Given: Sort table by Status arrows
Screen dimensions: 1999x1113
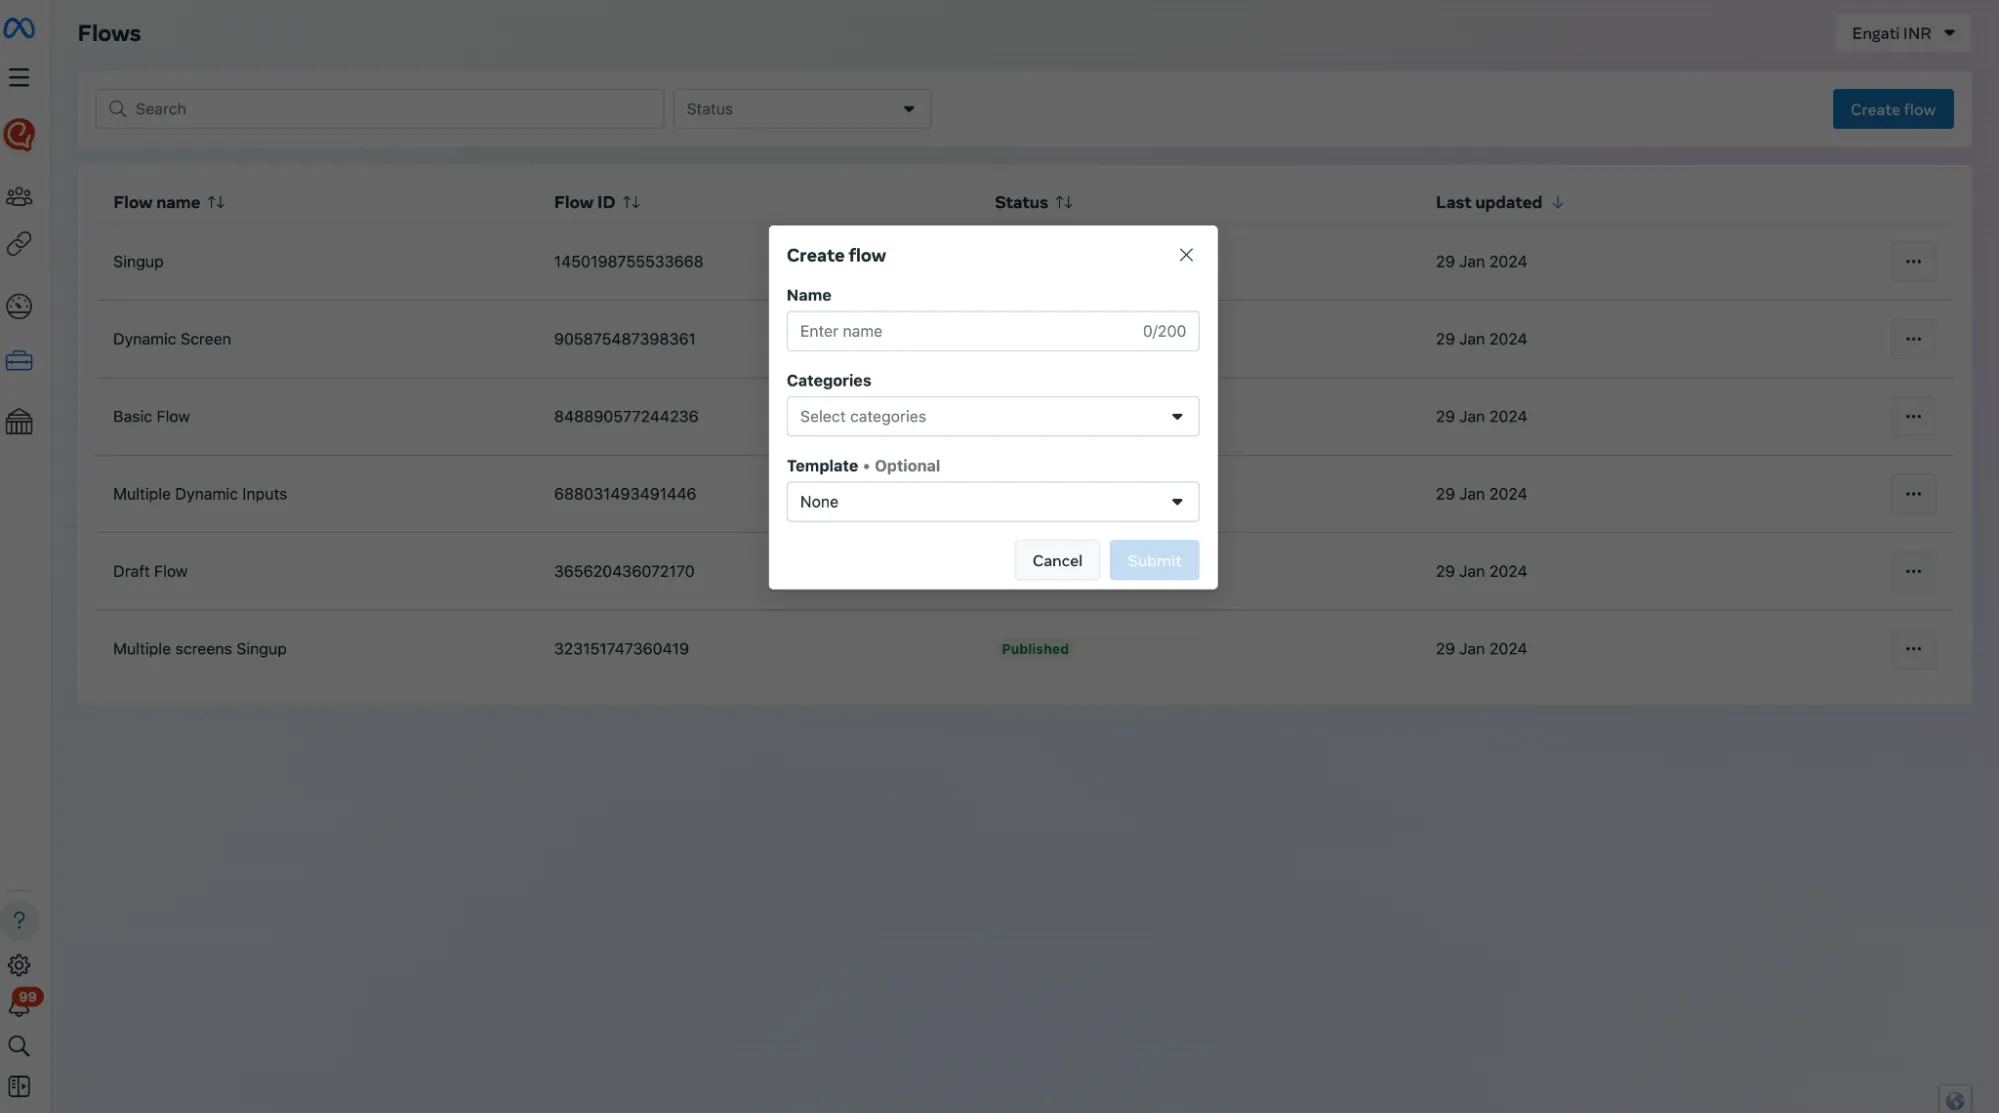Looking at the screenshot, I should (1064, 202).
